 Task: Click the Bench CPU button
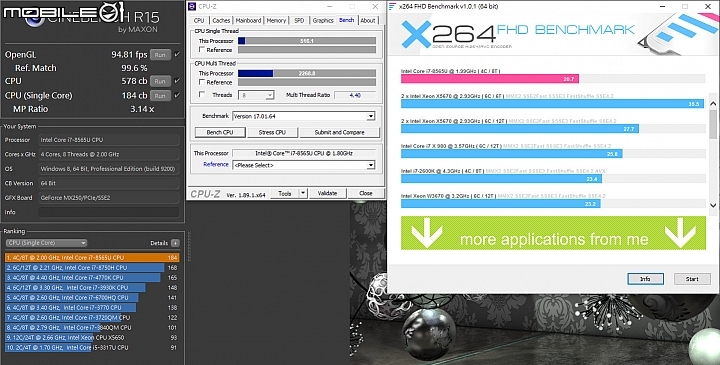pyautogui.click(x=220, y=132)
